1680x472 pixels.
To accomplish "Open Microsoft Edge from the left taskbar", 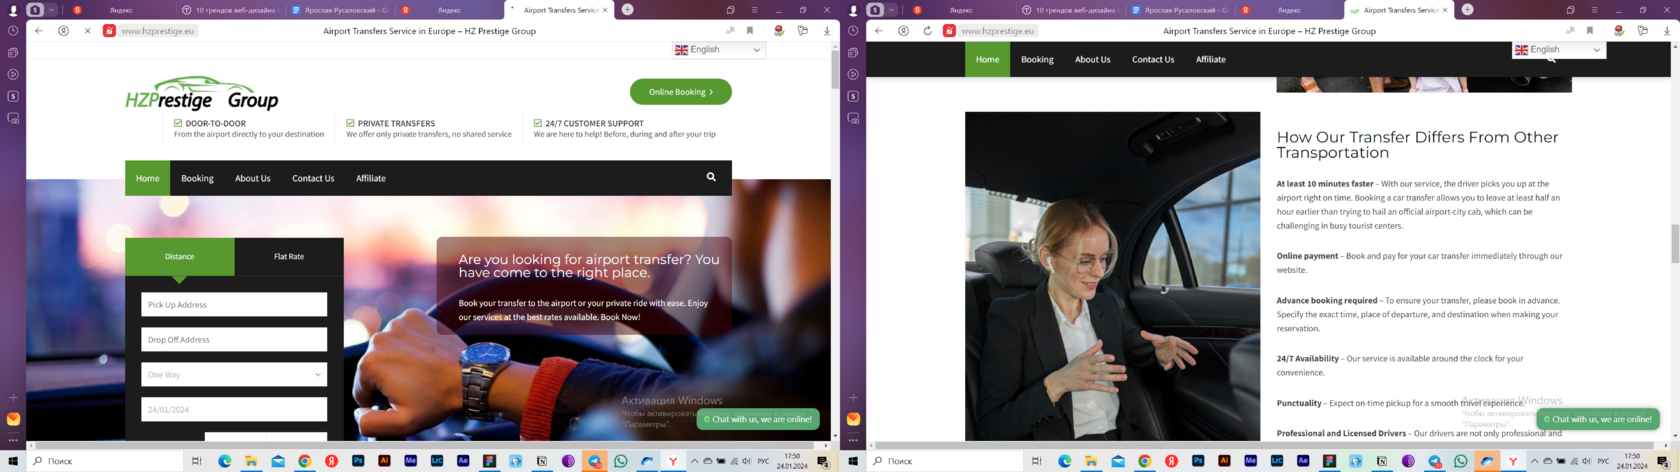I will pyautogui.click(x=225, y=461).
